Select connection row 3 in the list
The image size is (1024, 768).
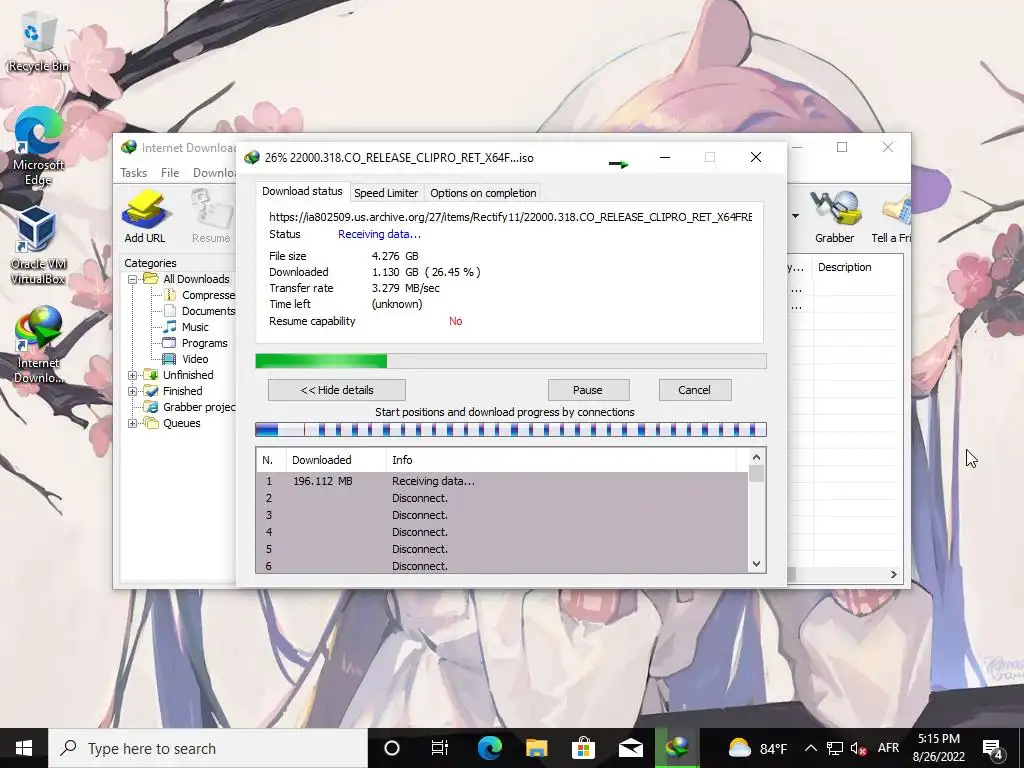pyautogui.click(x=502, y=515)
